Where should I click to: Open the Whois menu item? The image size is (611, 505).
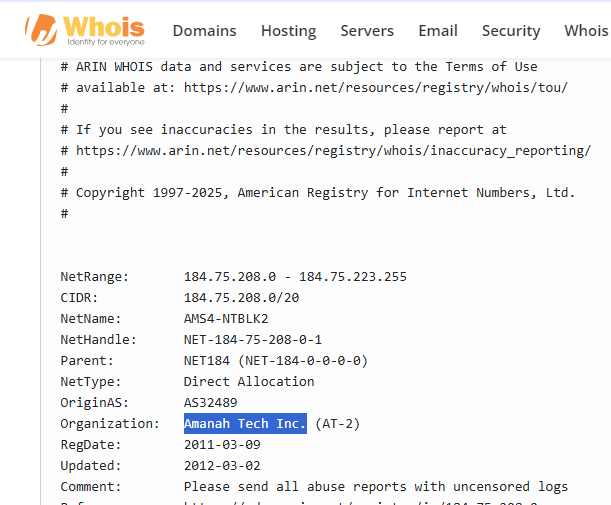click(586, 31)
